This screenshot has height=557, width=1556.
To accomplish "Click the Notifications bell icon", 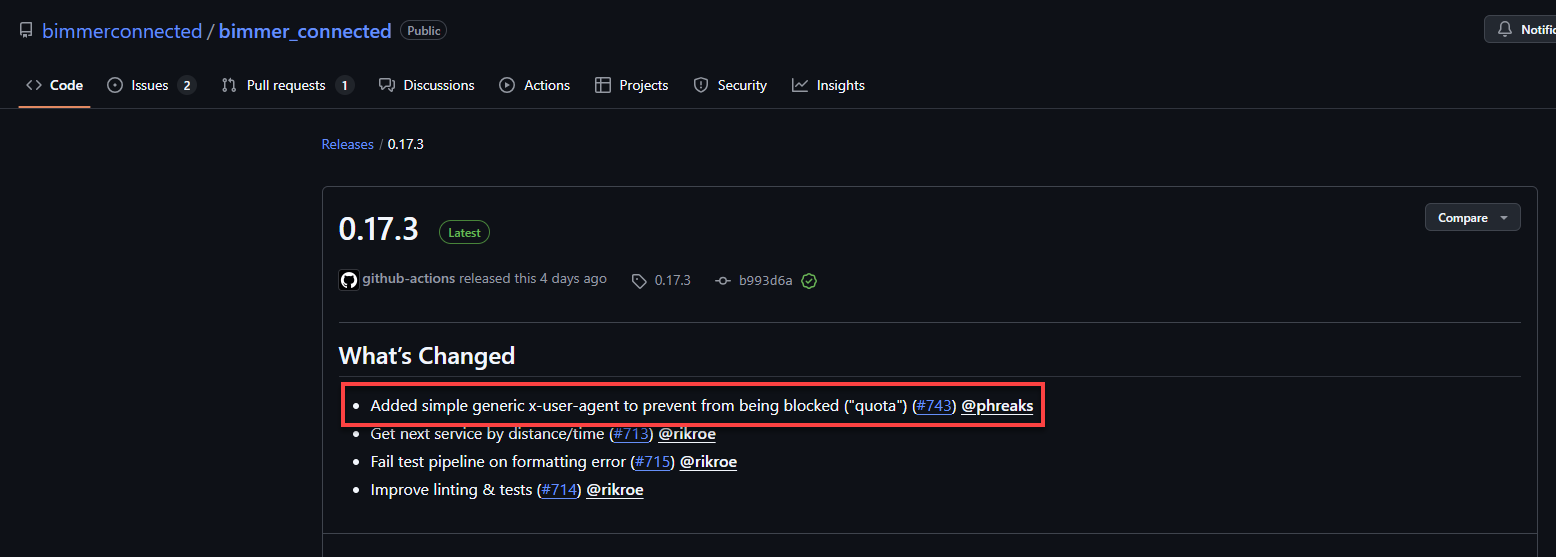I will [x=1505, y=30].
